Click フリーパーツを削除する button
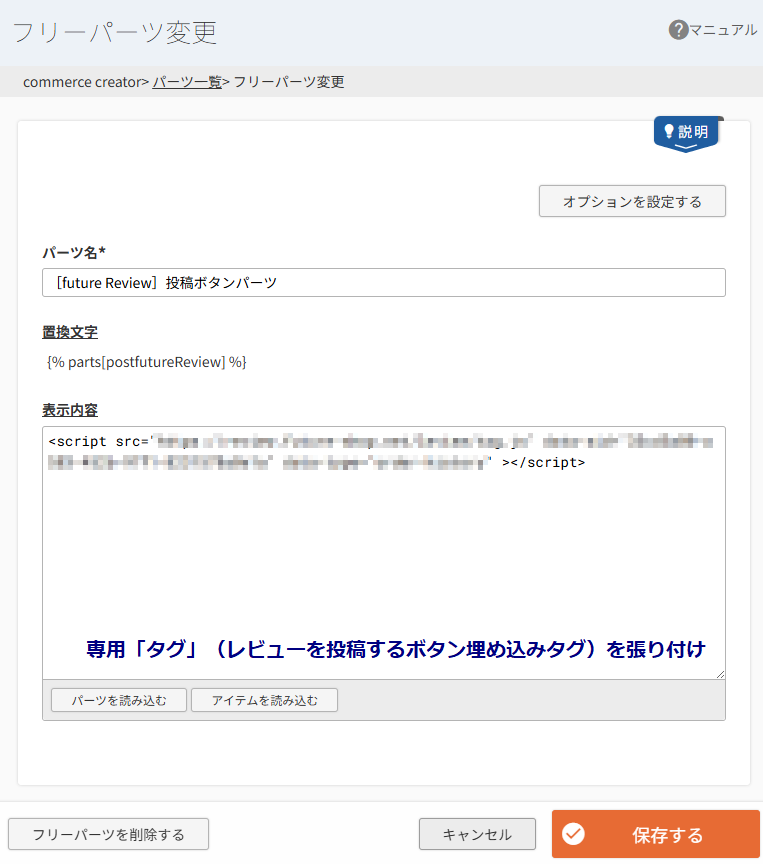The width and height of the screenshot is (763, 864). (108, 834)
